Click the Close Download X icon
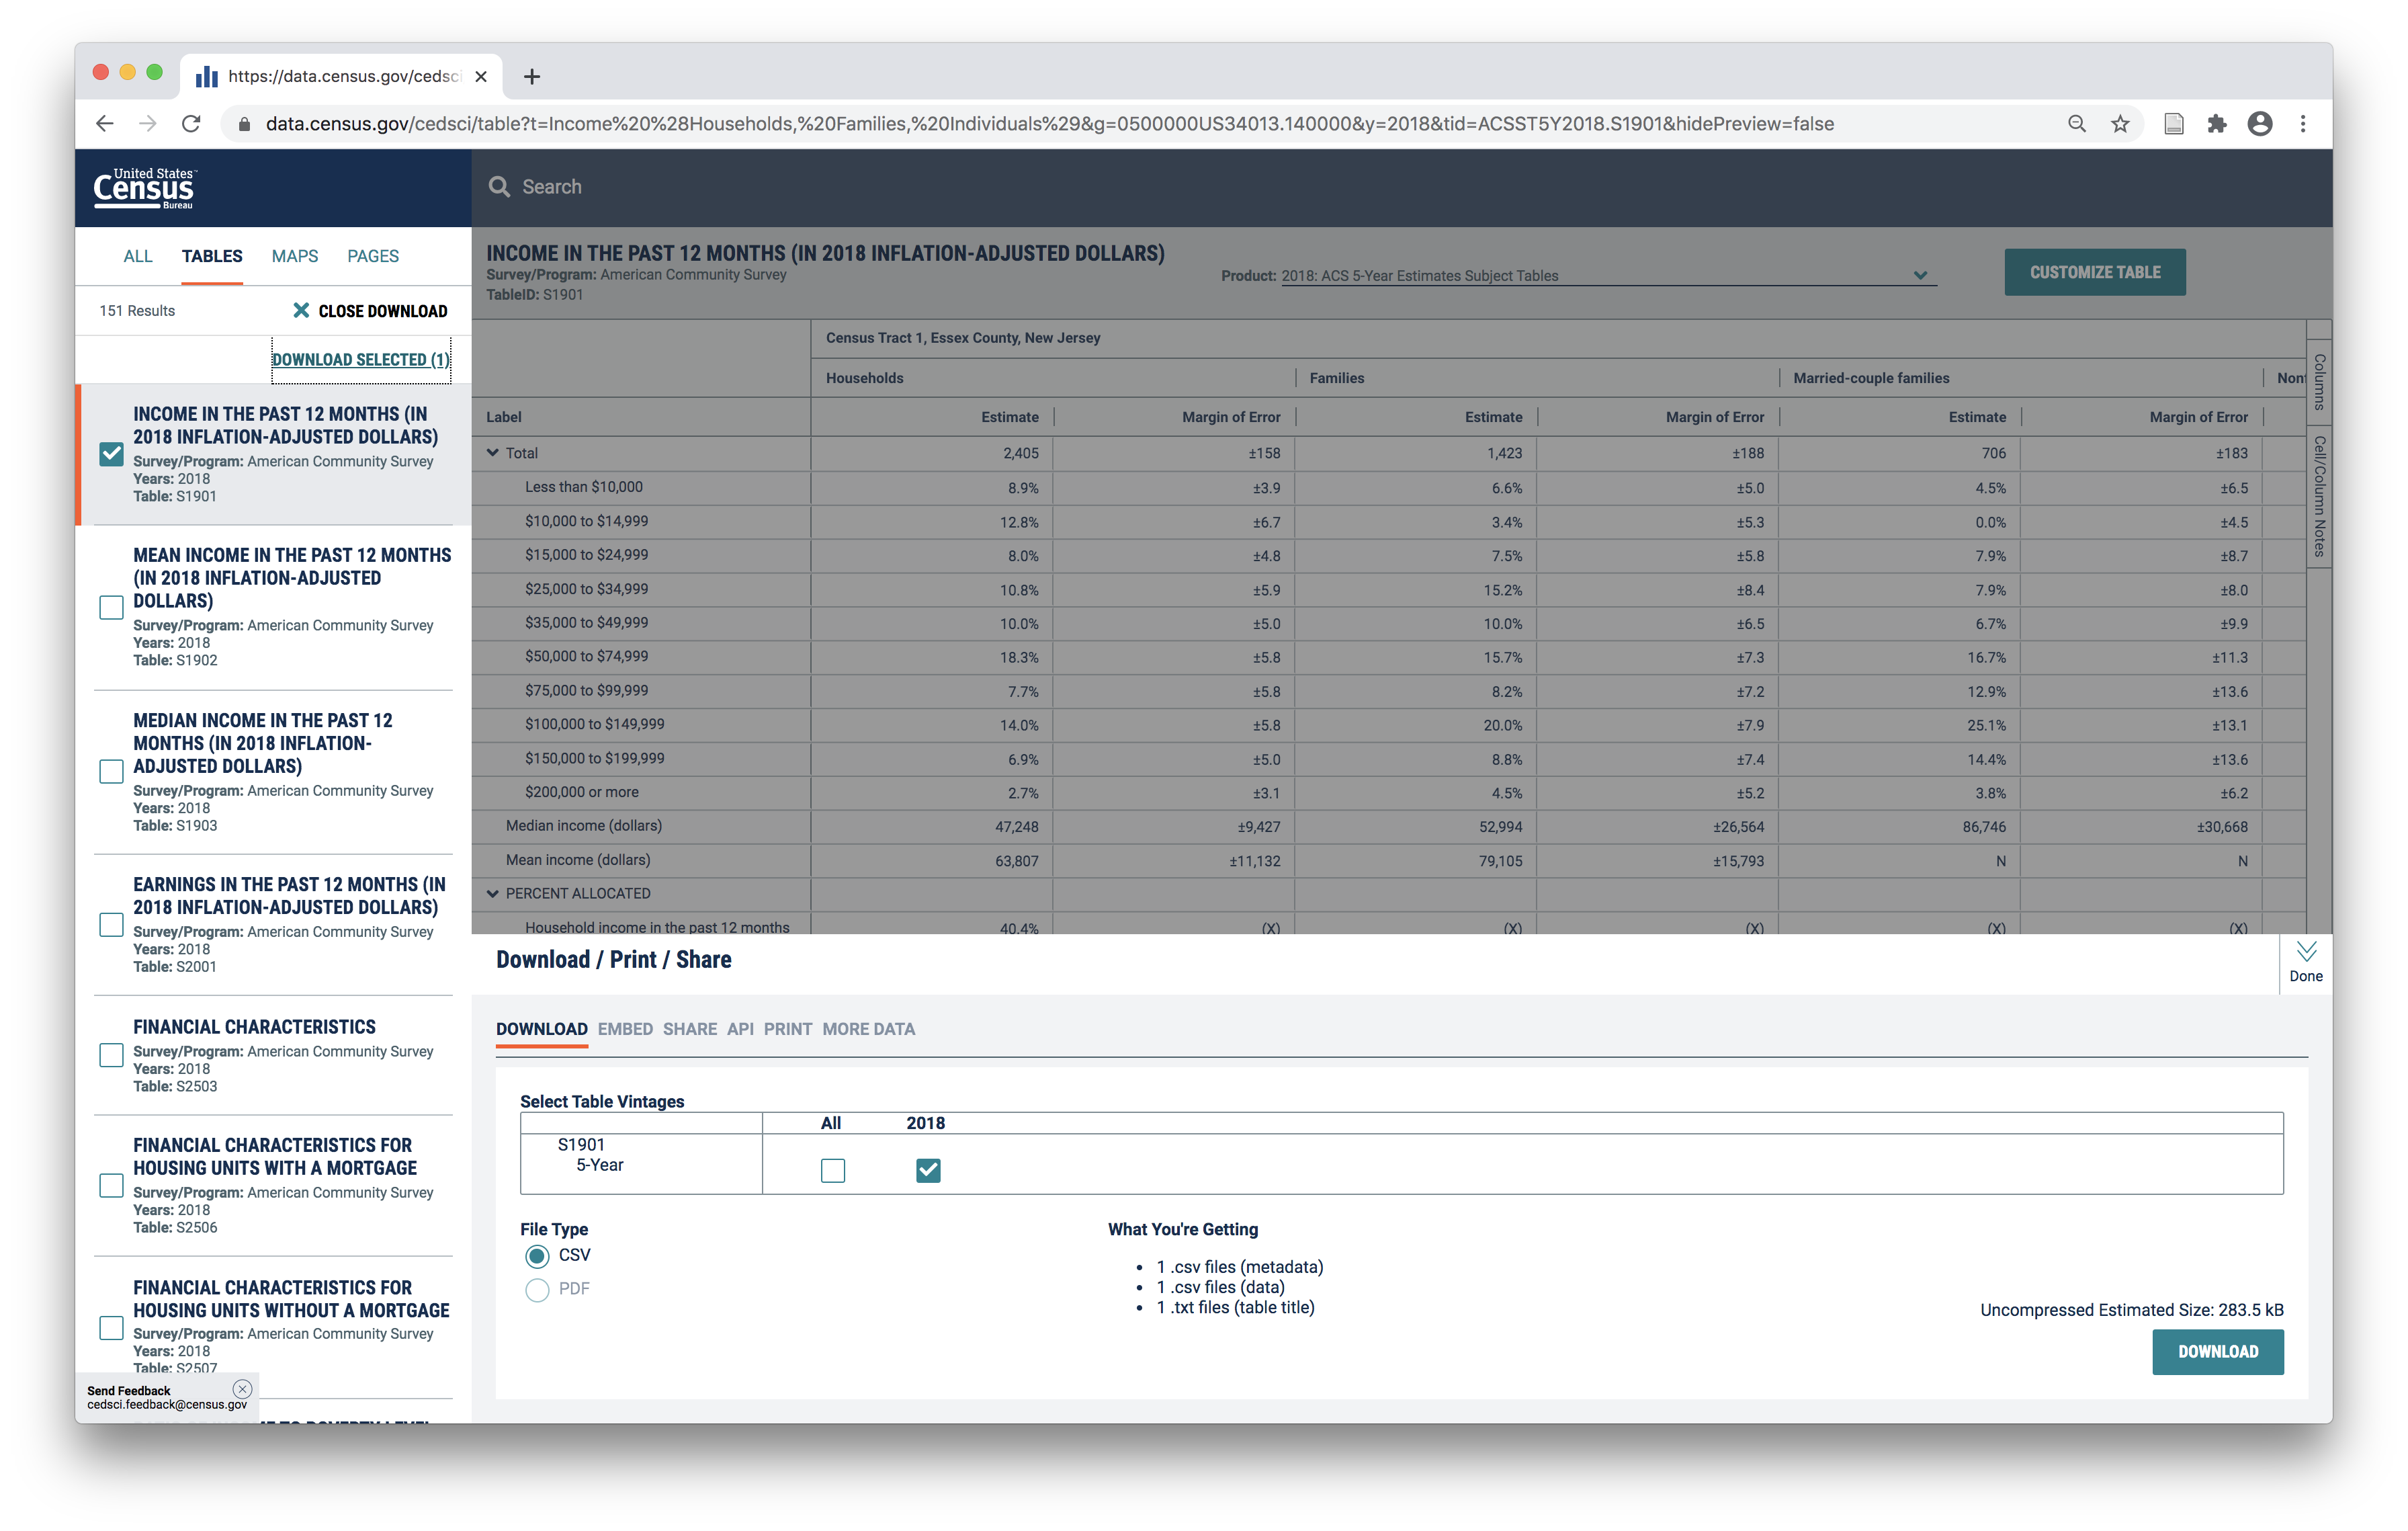The image size is (2408, 1531). [301, 311]
